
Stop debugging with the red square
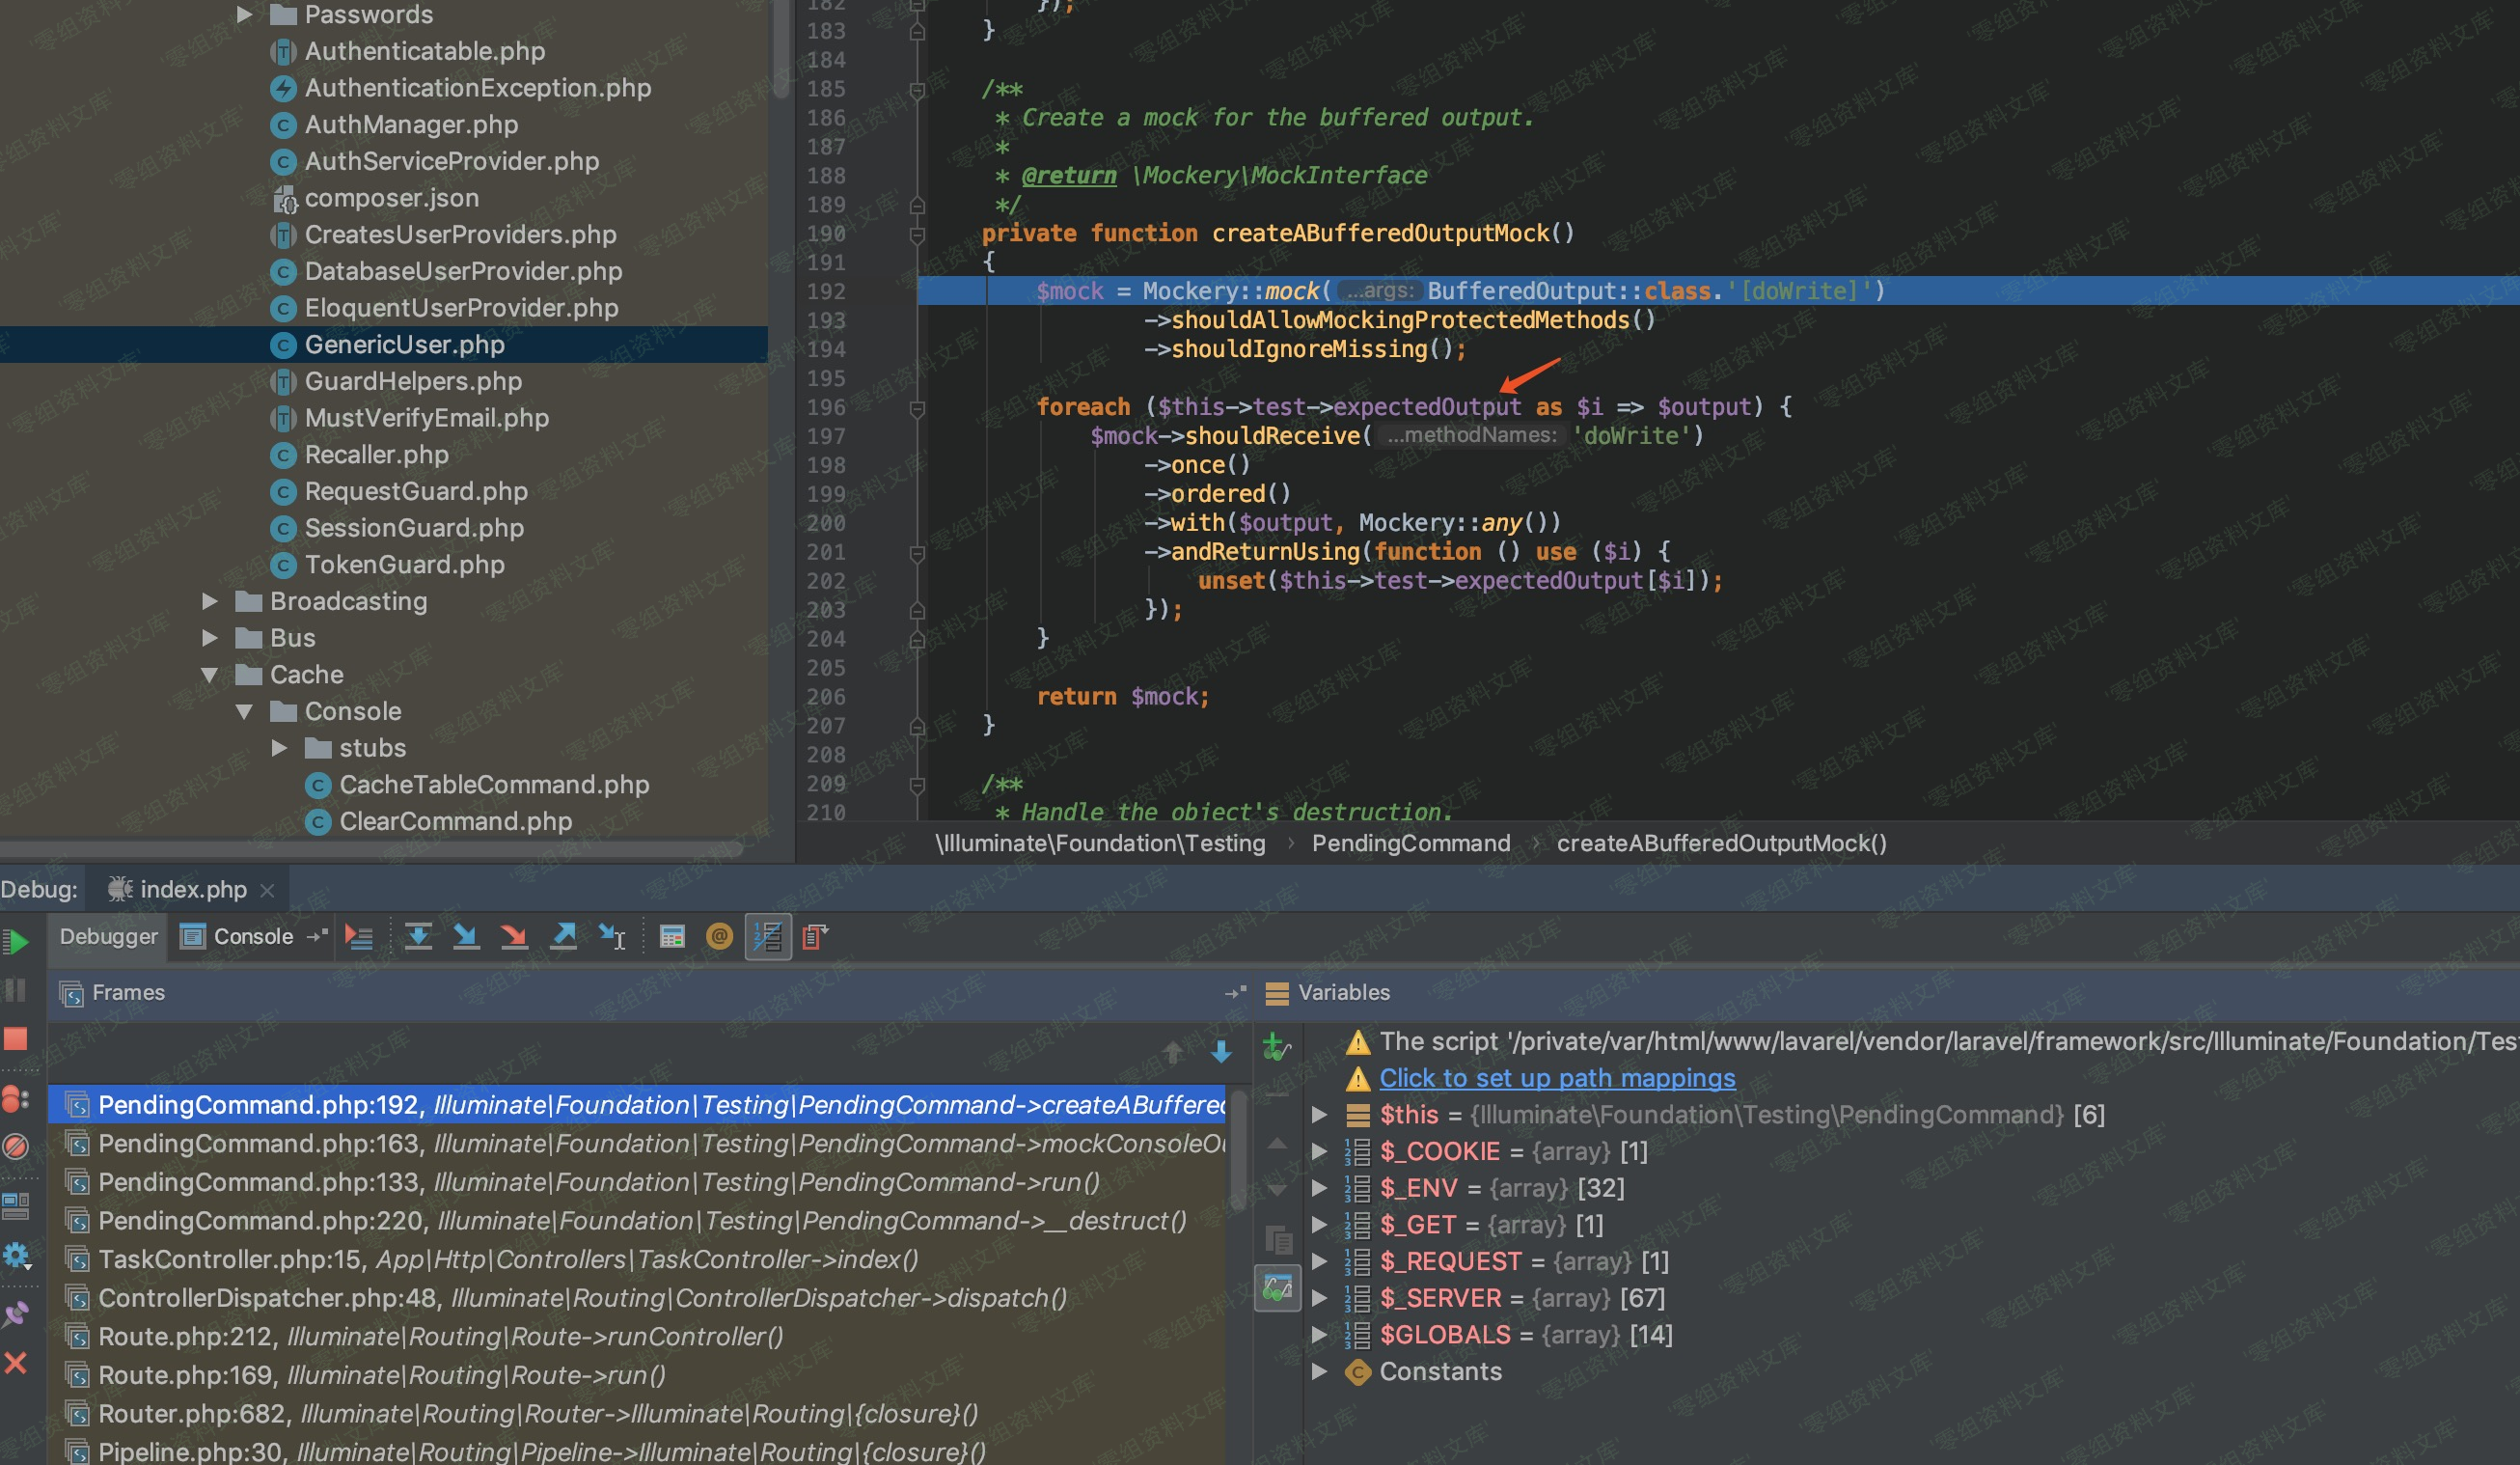click(x=16, y=1038)
